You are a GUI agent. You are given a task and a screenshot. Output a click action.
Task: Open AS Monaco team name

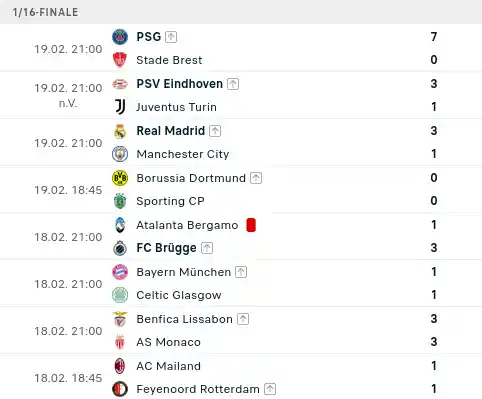168,342
